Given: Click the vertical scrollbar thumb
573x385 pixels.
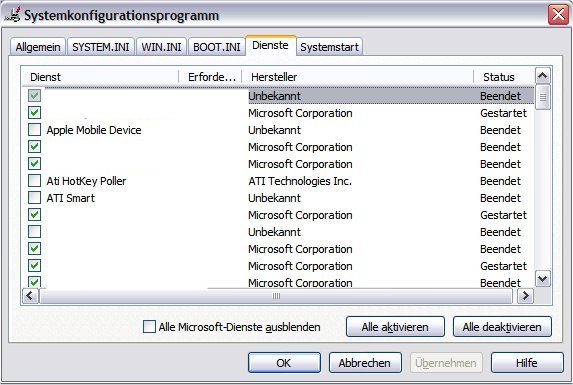Looking at the screenshot, I should (542, 97).
